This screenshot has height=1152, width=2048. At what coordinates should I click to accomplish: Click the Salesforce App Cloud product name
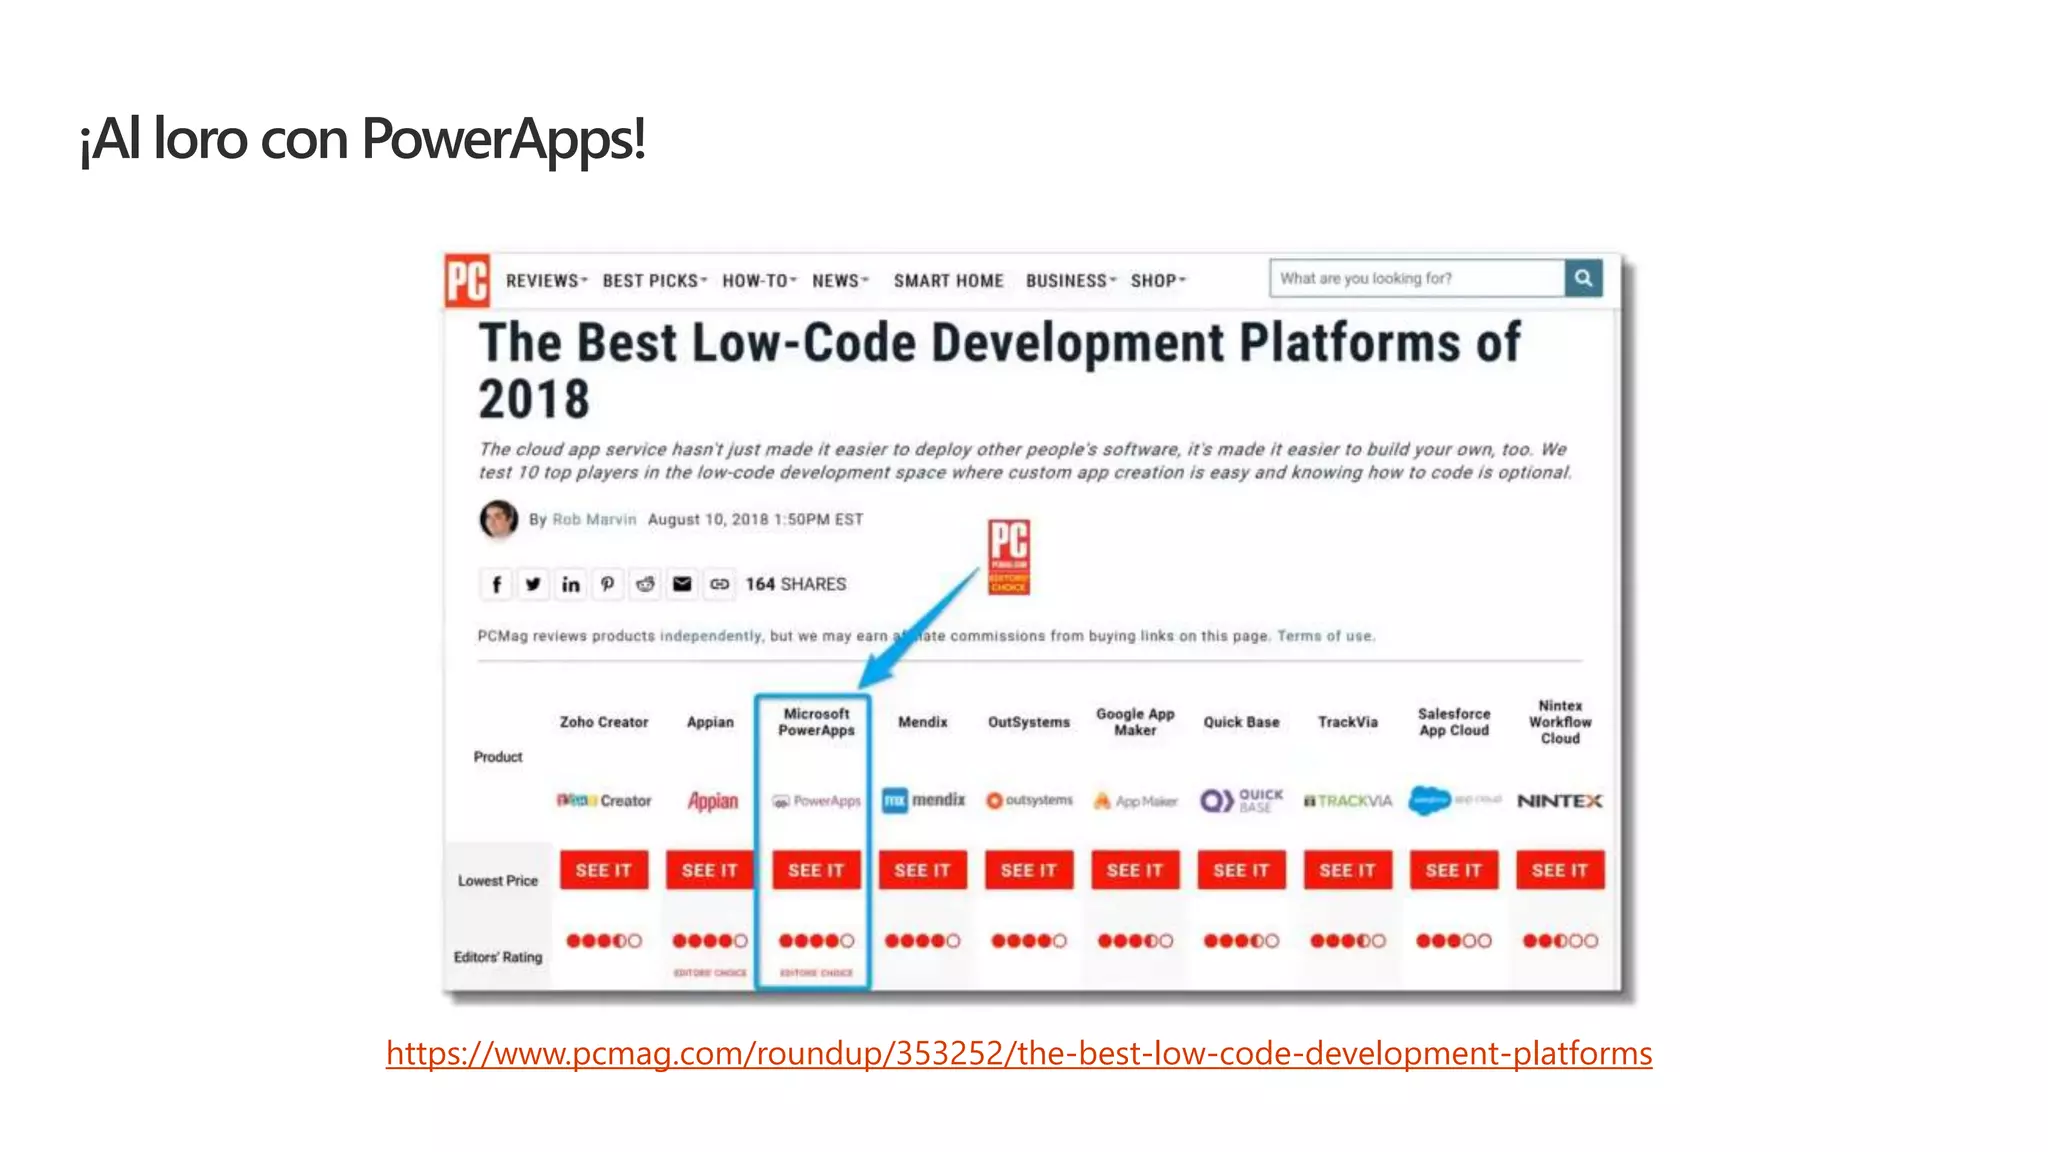coord(1454,722)
